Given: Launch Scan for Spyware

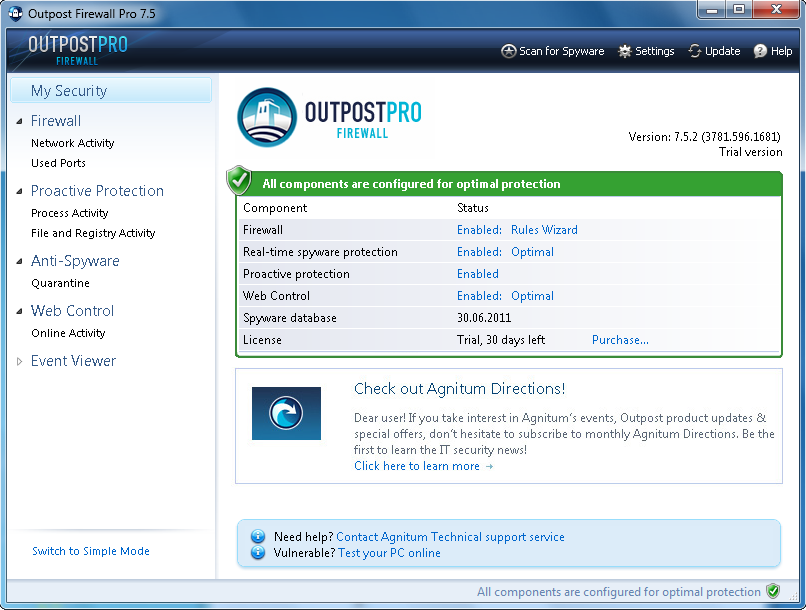Looking at the screenshot, I should (x=552, y=50).
